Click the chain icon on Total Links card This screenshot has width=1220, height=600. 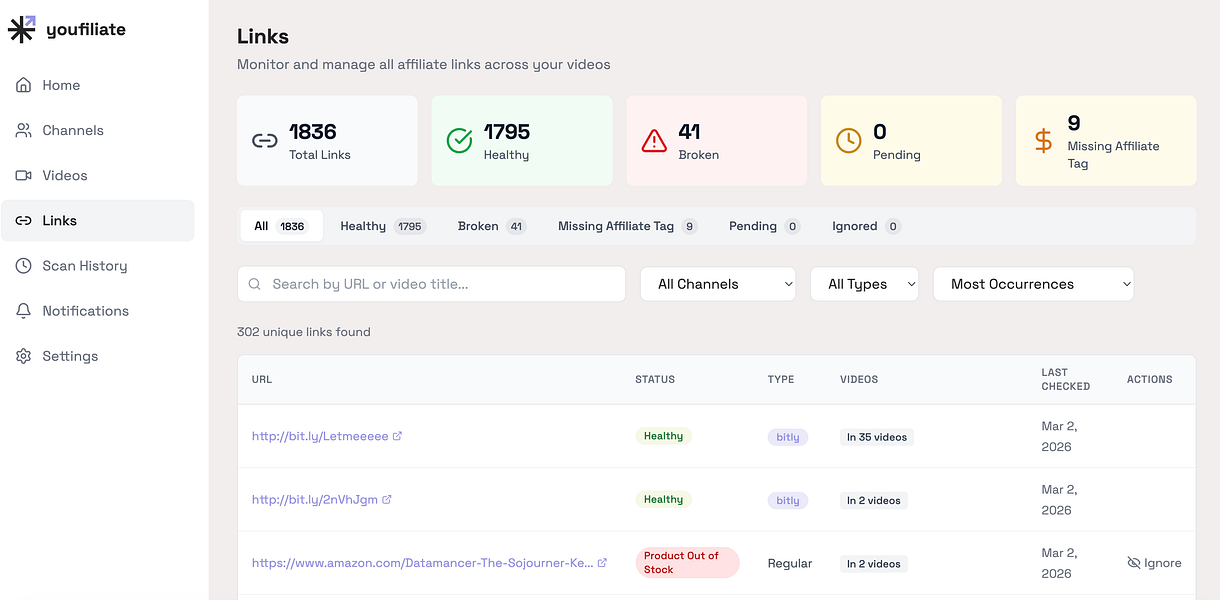264,141
